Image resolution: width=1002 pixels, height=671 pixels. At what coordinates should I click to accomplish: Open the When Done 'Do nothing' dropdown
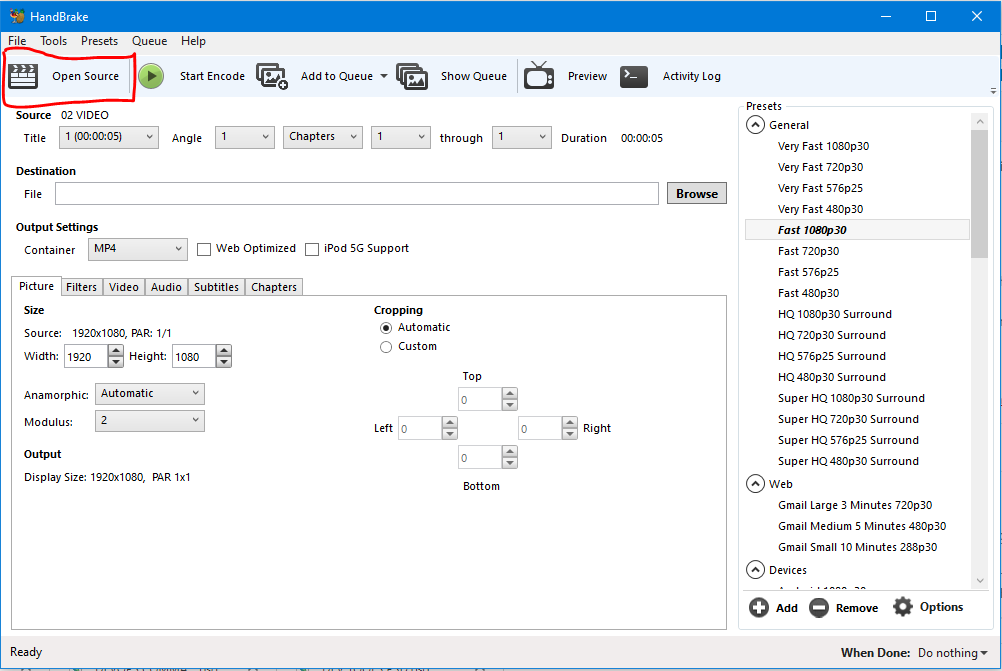(952, 653)
